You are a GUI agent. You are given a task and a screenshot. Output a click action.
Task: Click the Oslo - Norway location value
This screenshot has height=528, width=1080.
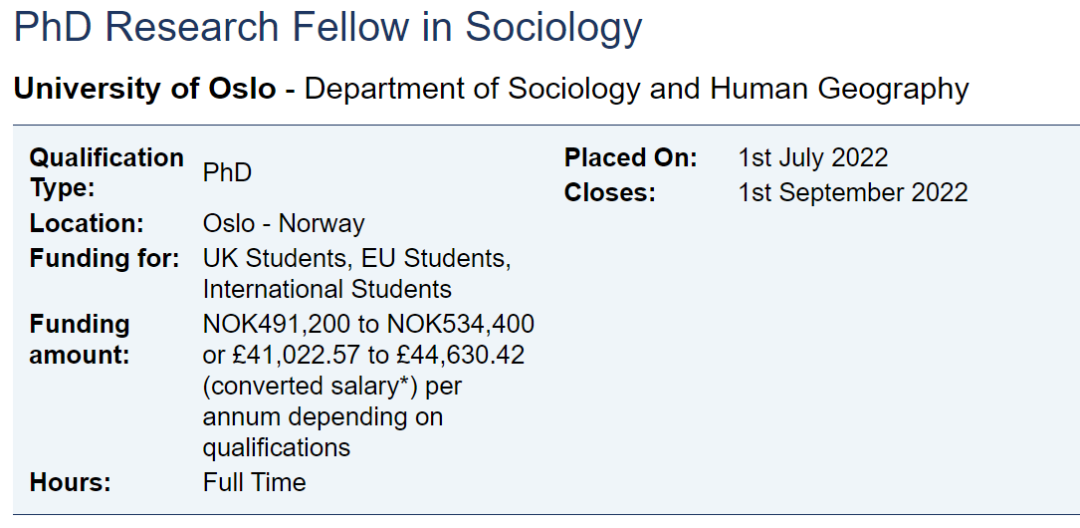(x=283, y=223)
